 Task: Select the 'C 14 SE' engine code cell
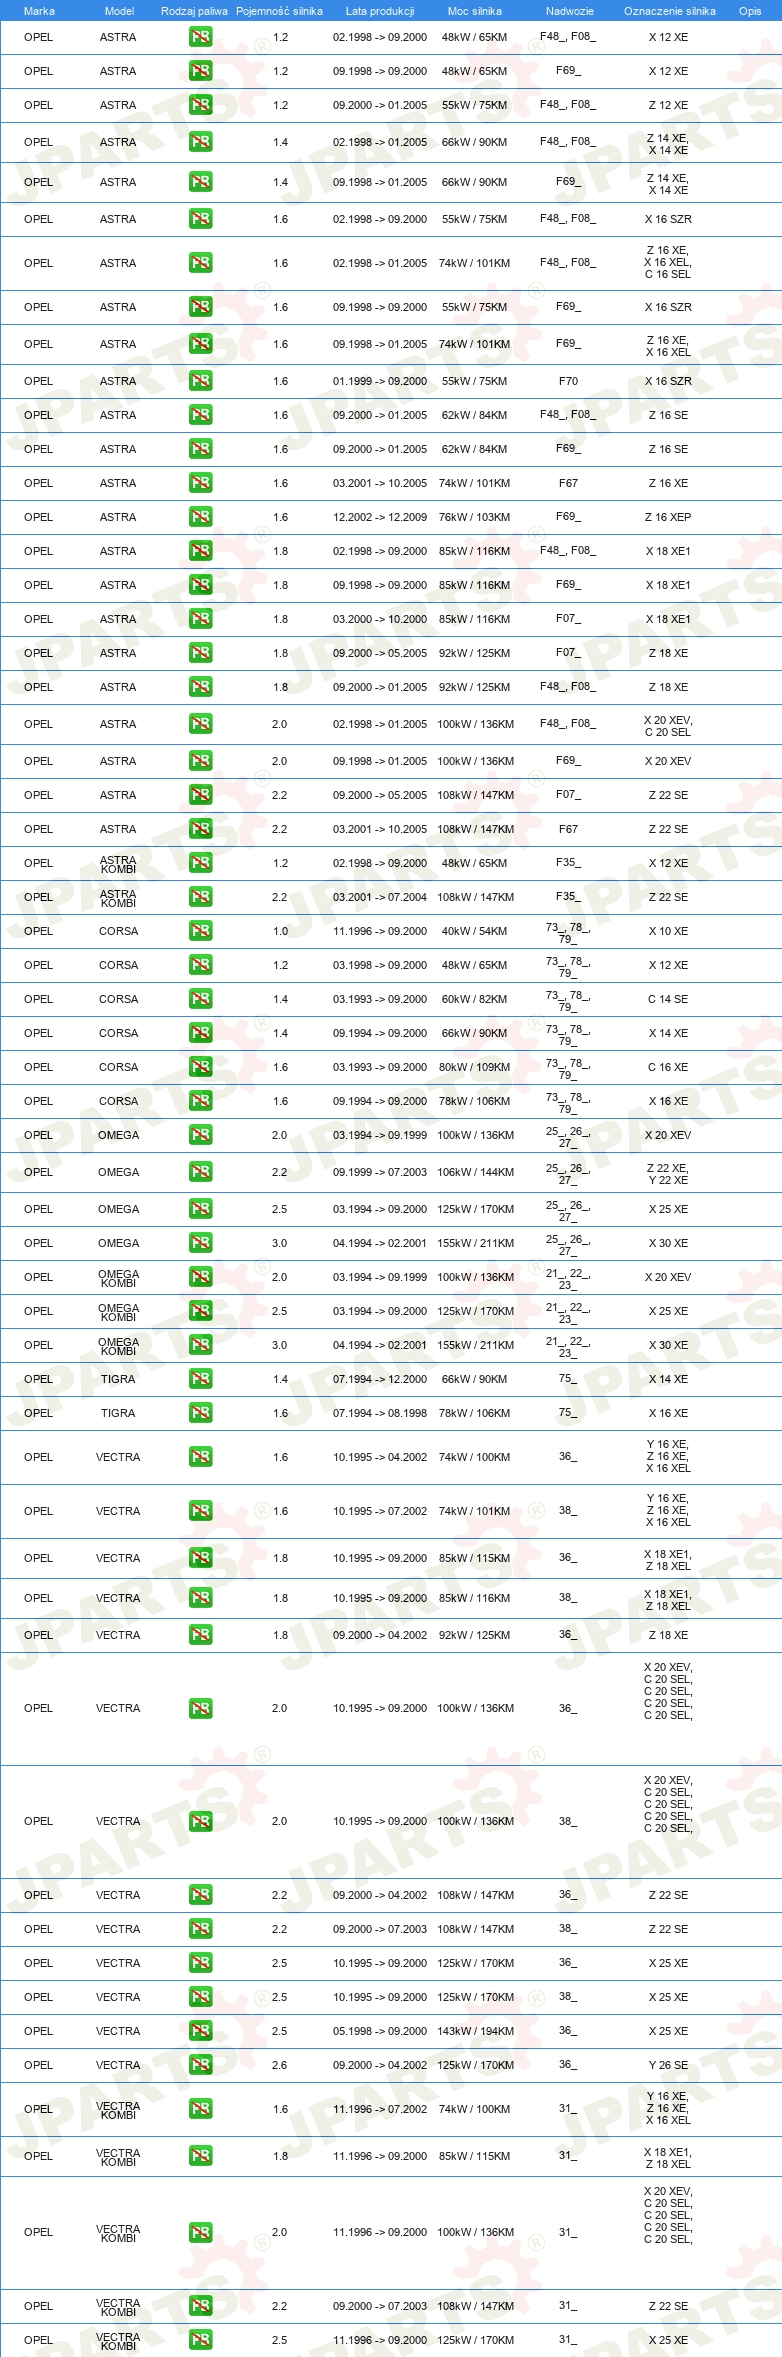668,999
